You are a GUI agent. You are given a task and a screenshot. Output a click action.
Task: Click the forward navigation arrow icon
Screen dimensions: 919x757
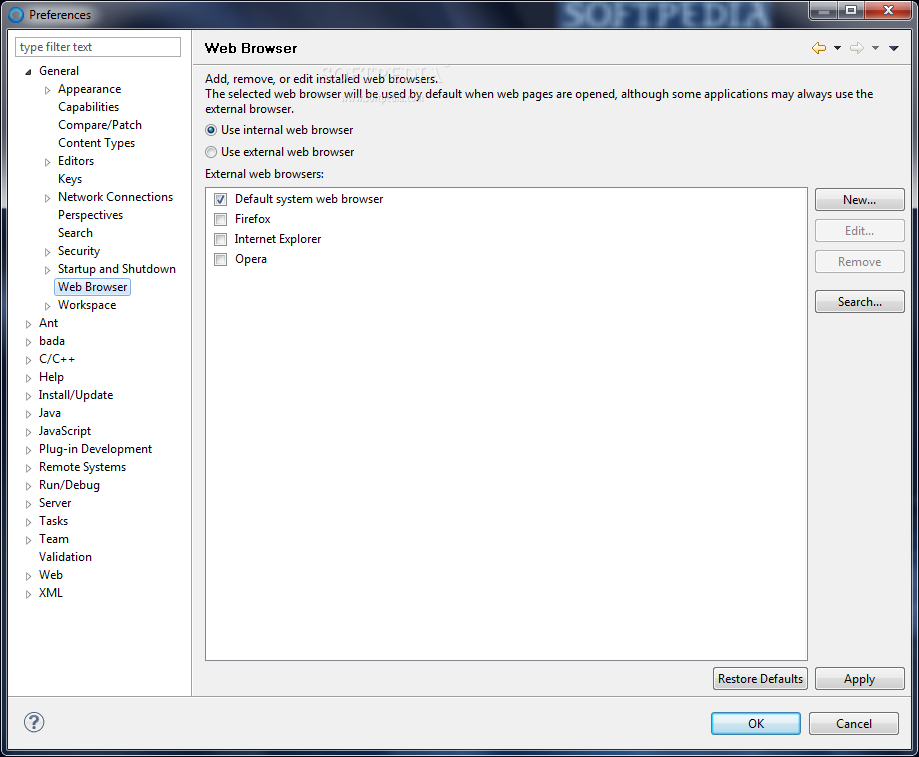tap(857, 48)
